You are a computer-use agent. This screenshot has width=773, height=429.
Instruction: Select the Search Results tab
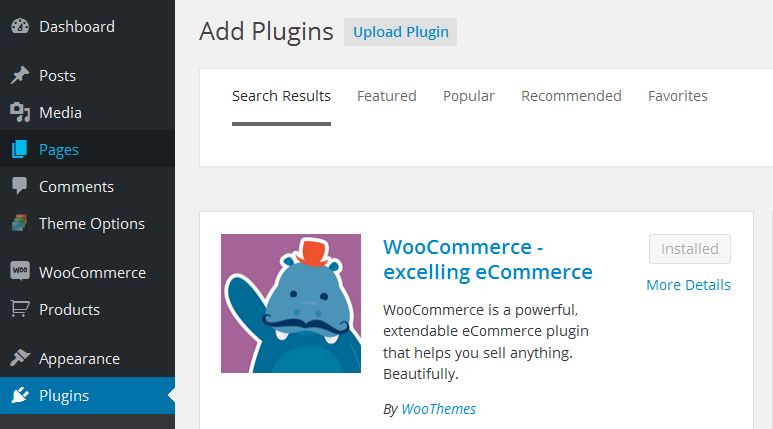click(x=281, y=96)
